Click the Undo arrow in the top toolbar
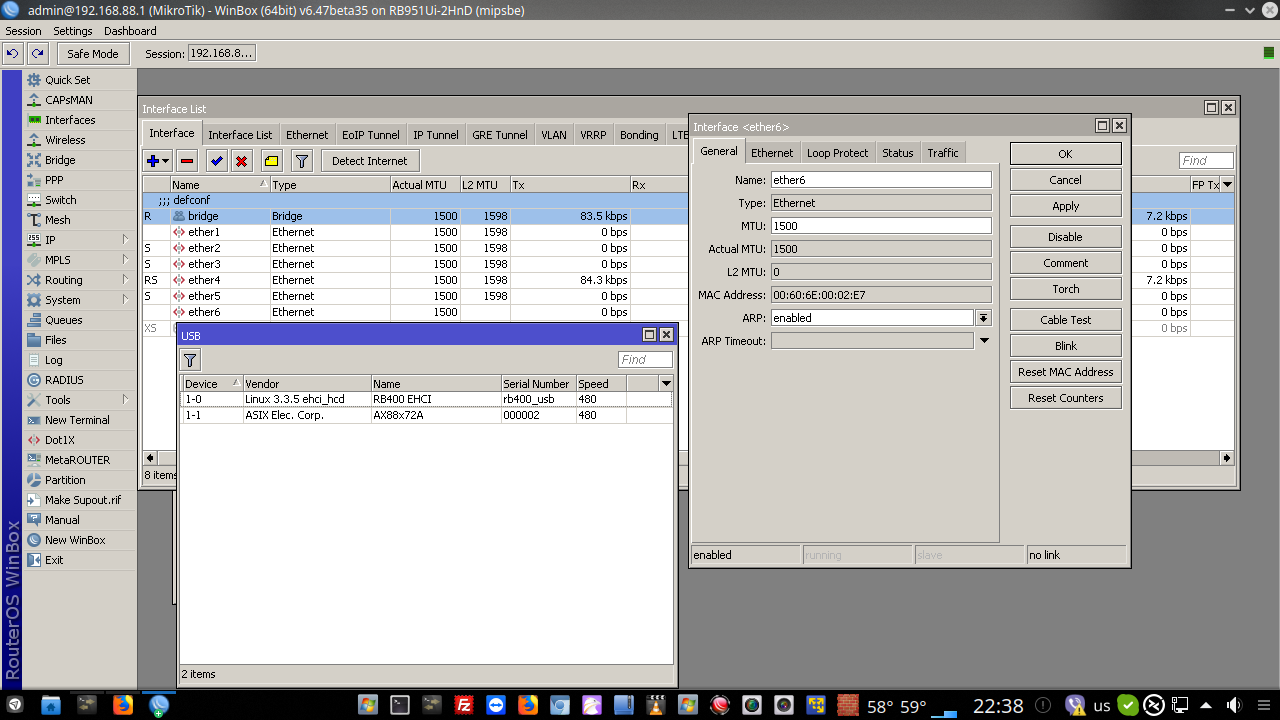Image resolution: width=1280 pixels, height=720 pixels. 13,53
